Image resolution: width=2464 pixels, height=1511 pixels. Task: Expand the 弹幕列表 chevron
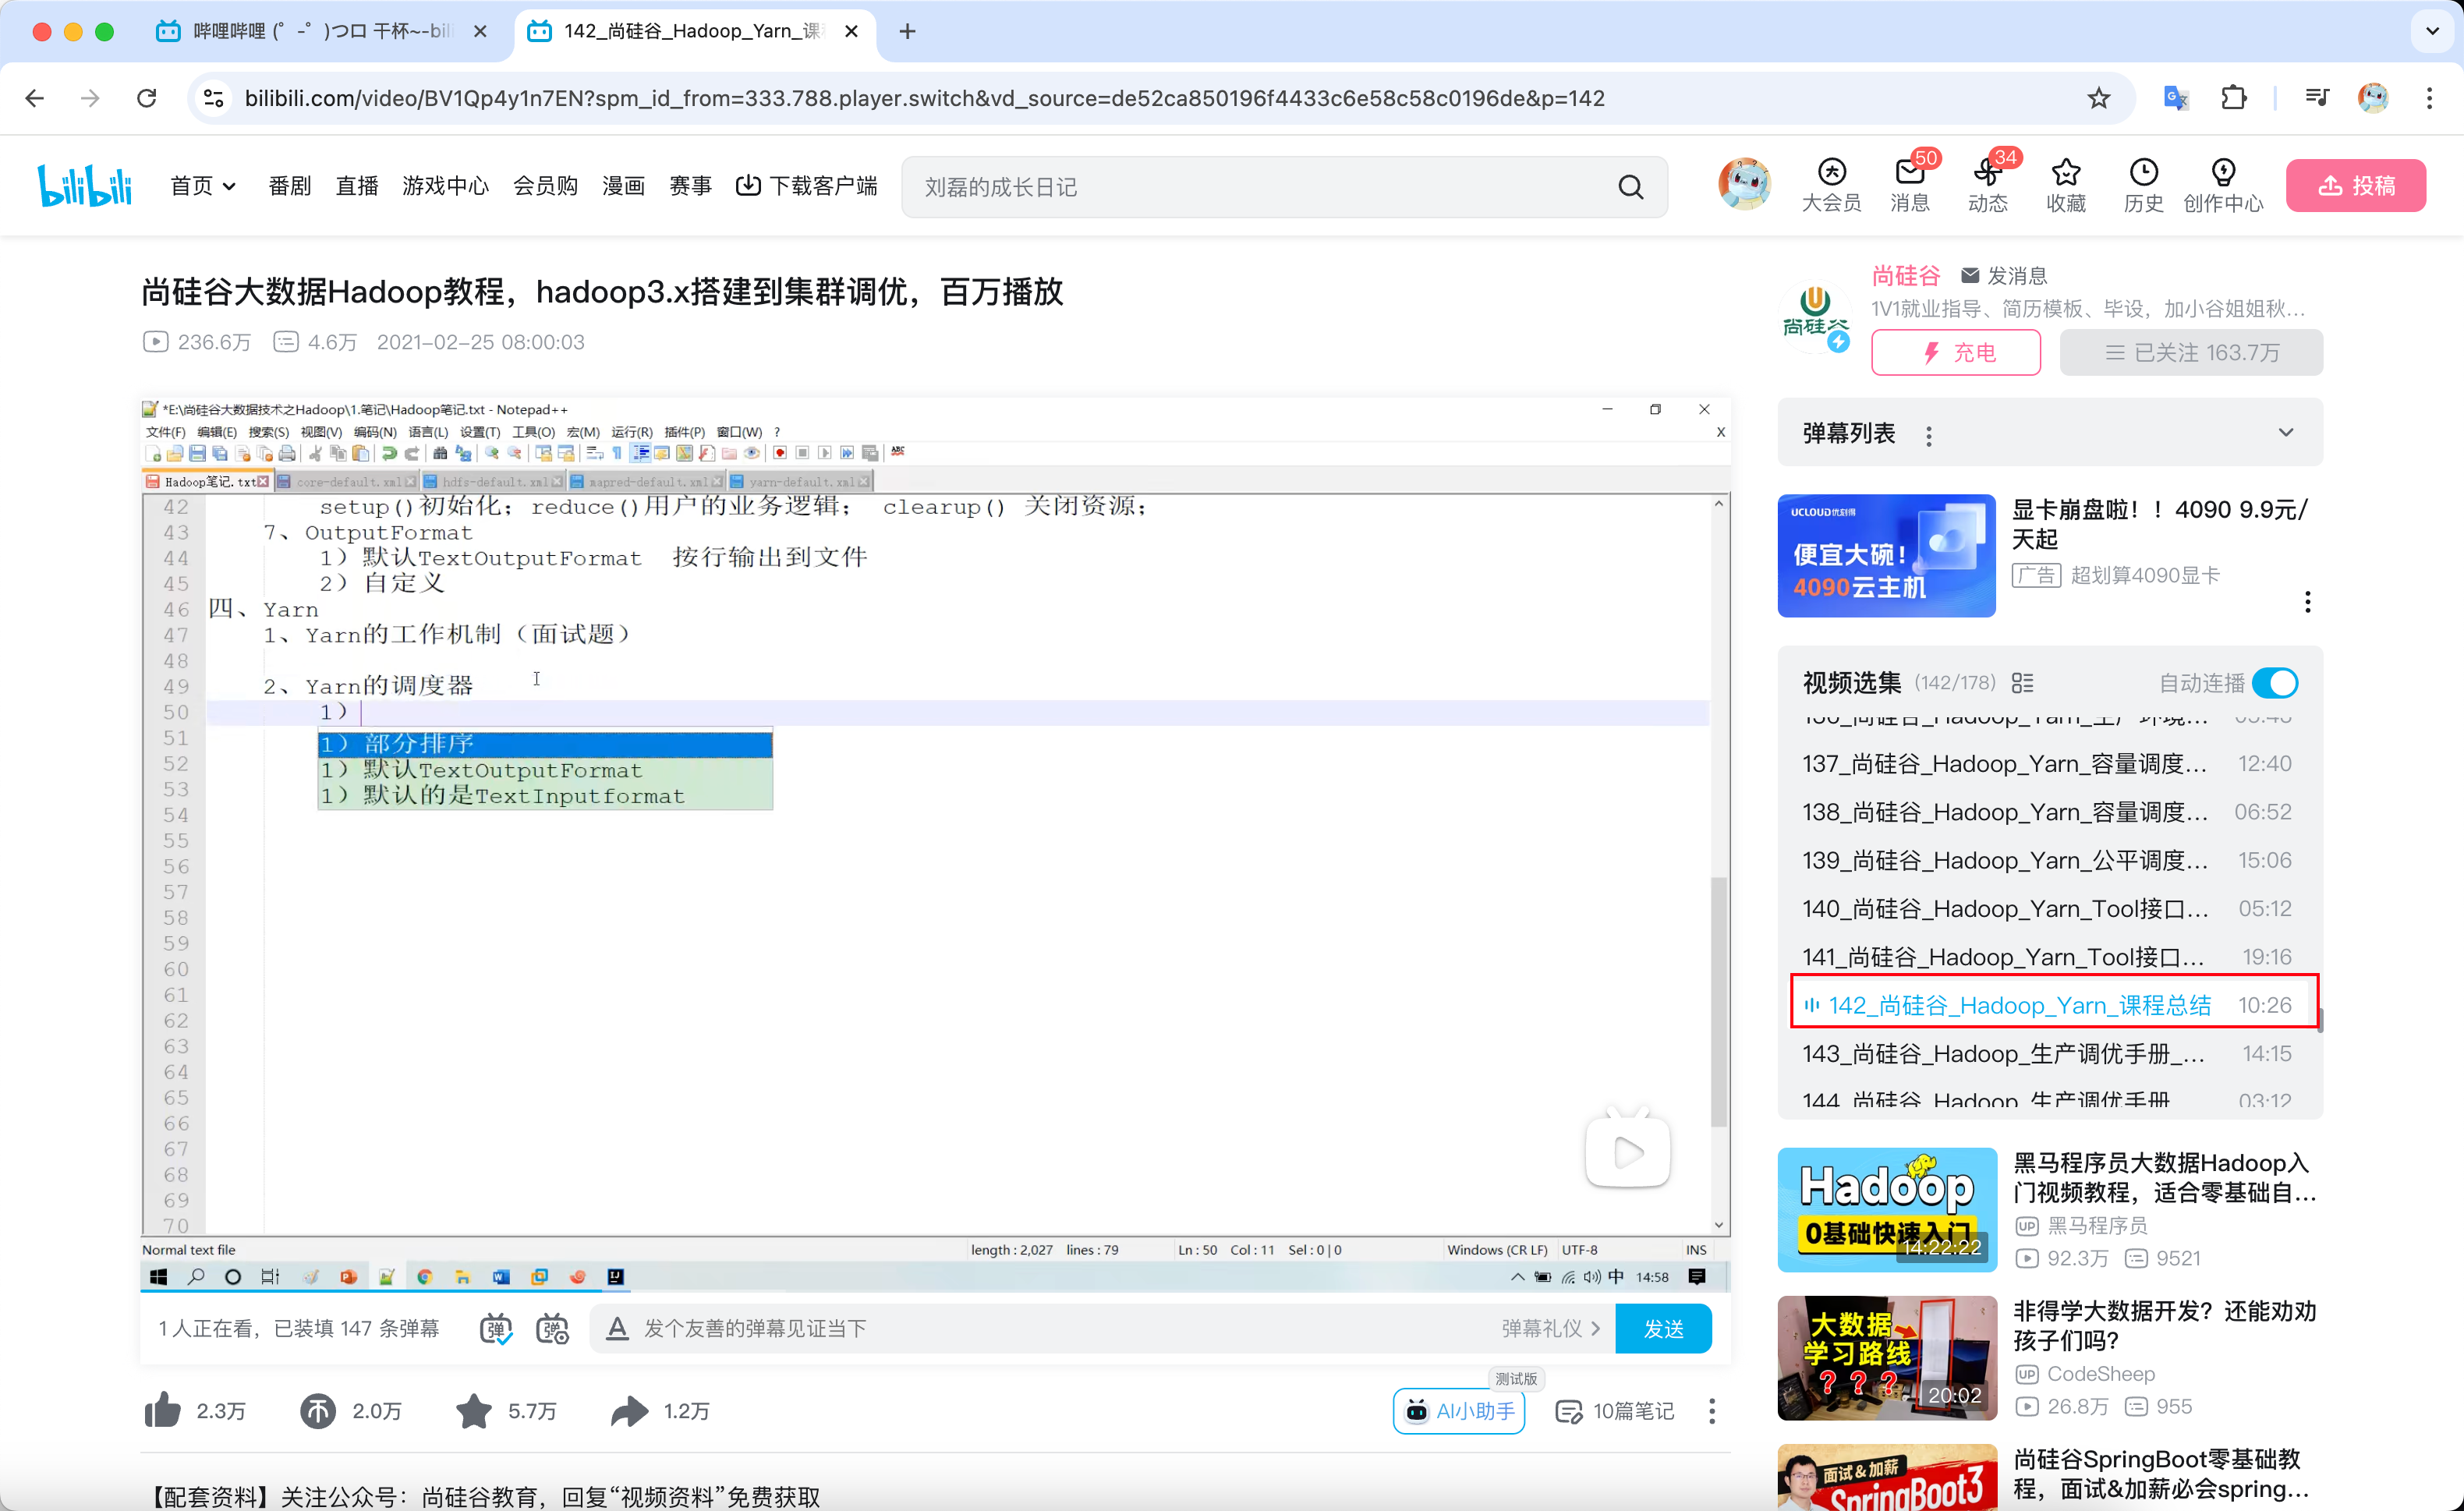click(x=2286, y=433)
